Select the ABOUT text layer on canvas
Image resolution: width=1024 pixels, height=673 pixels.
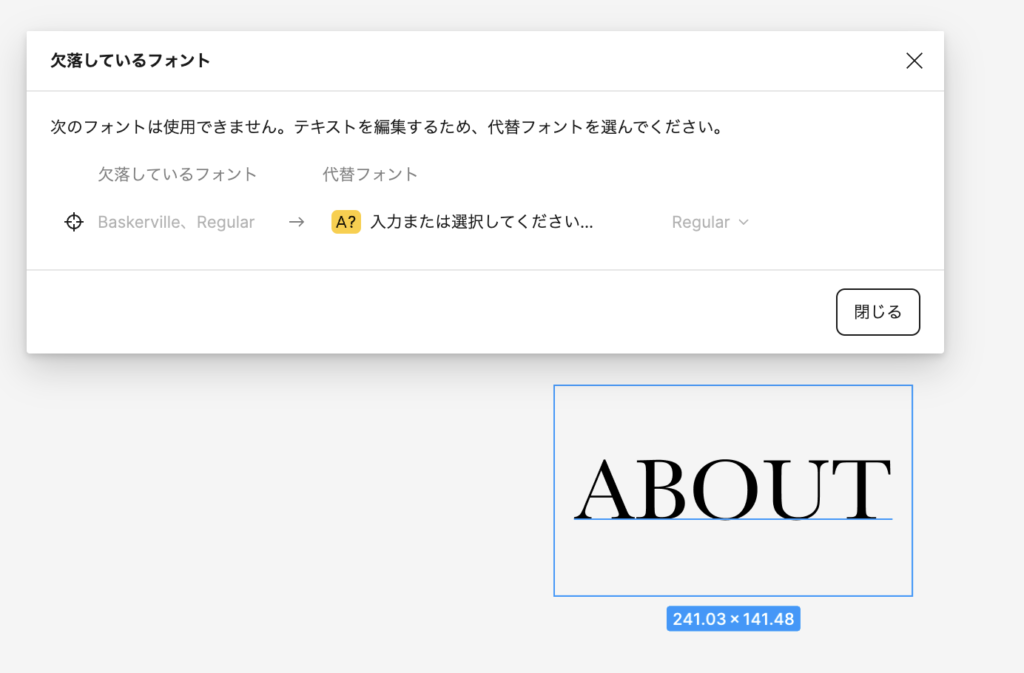click(x=732, y=488)
